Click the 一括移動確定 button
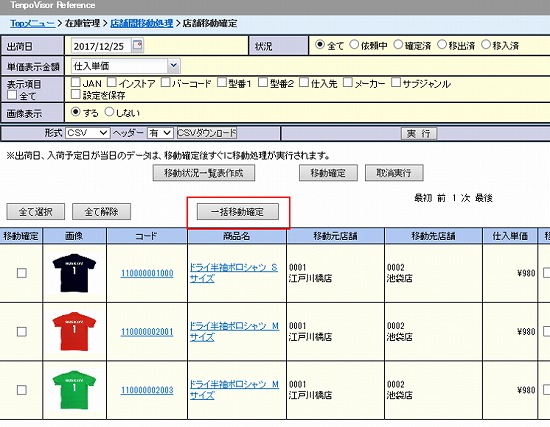Viewport: 550px width, 427px height. tap(238, 212)
